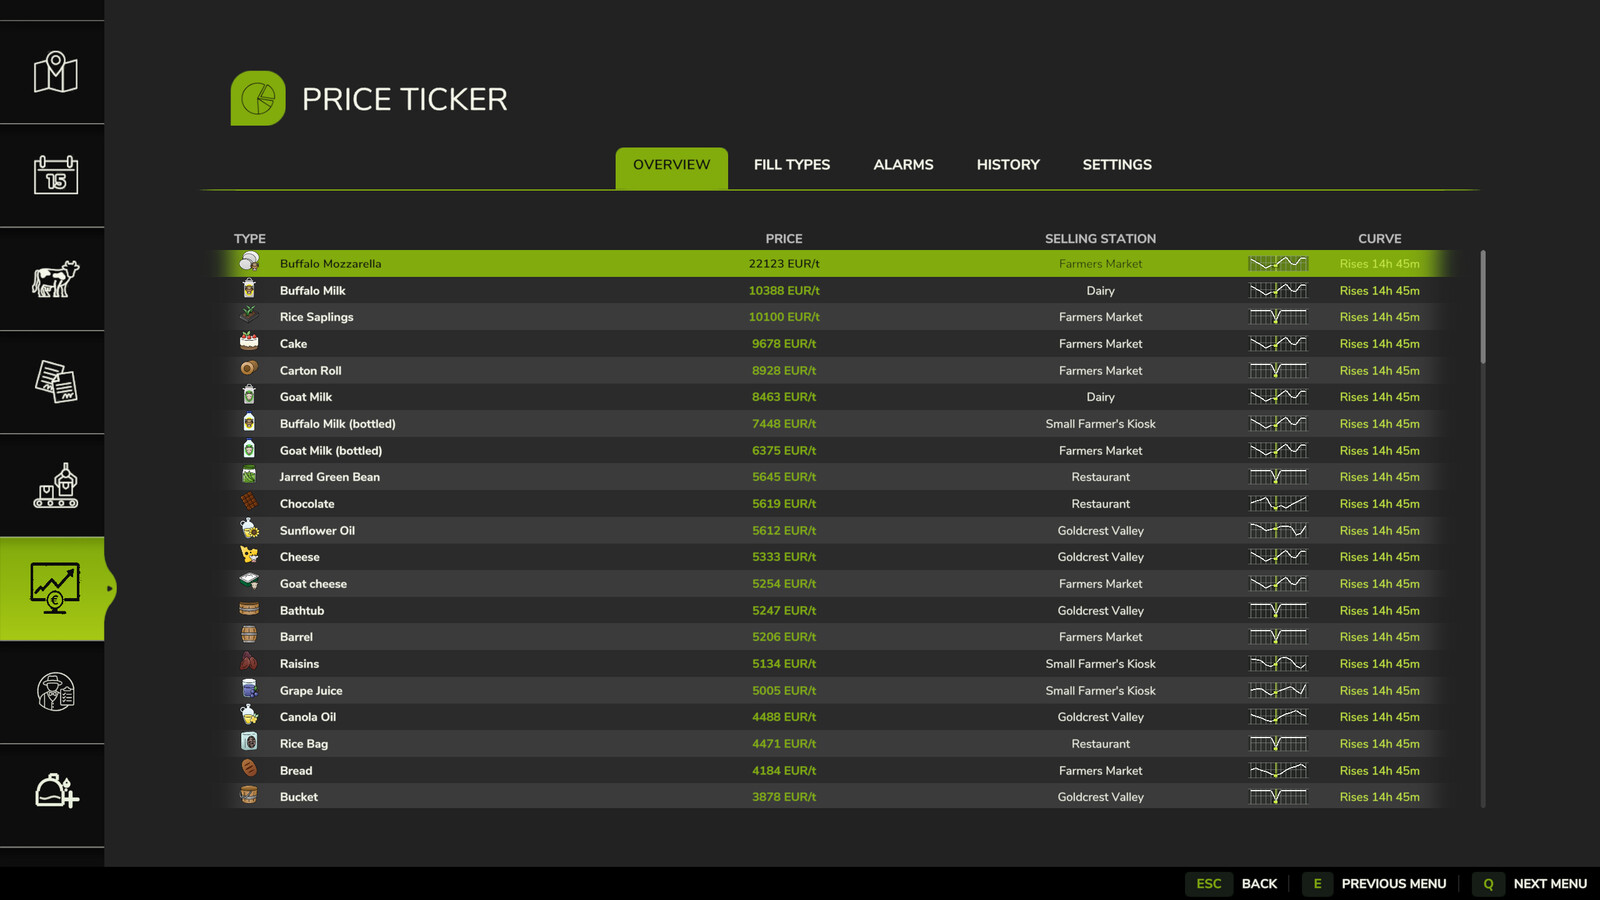Click the Price Ticker pie chart logo
This screenshot has width=1600, height=900.
258,98
